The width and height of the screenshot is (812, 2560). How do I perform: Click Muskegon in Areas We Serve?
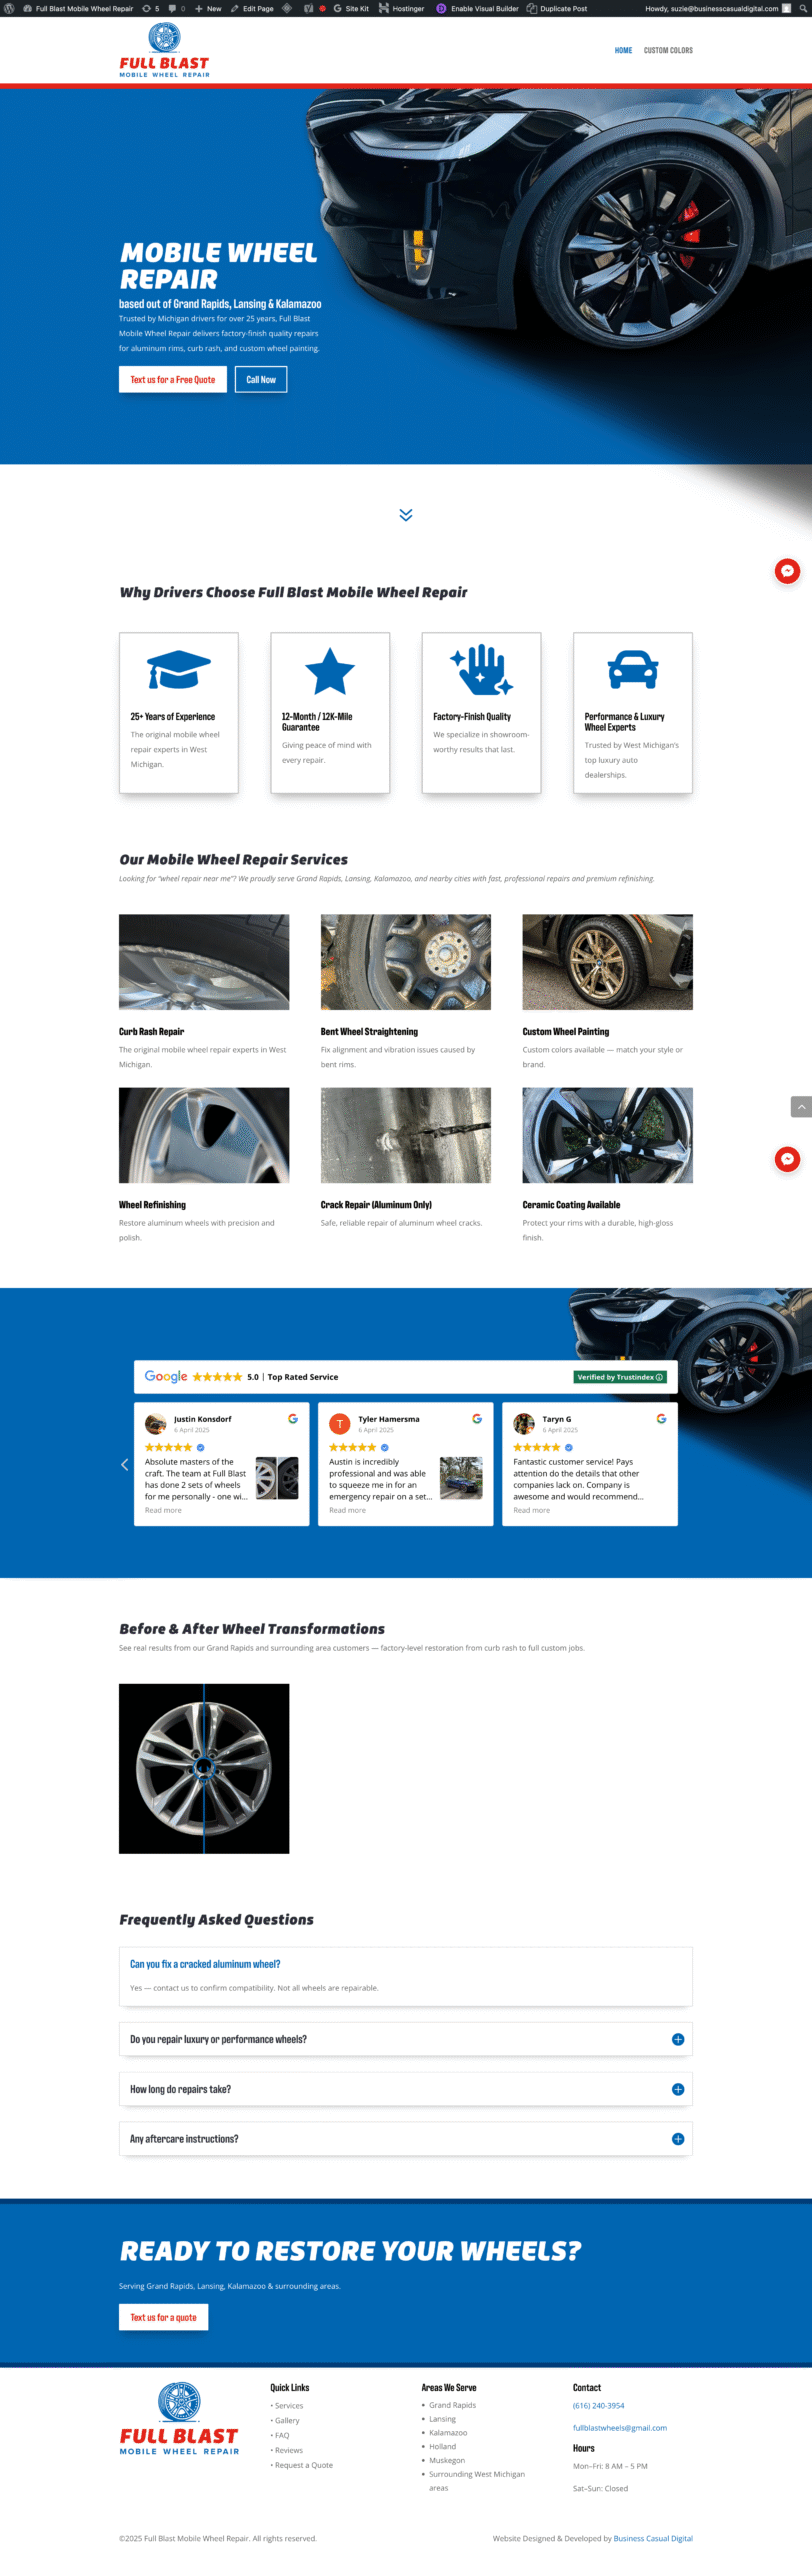point(447,2461)
